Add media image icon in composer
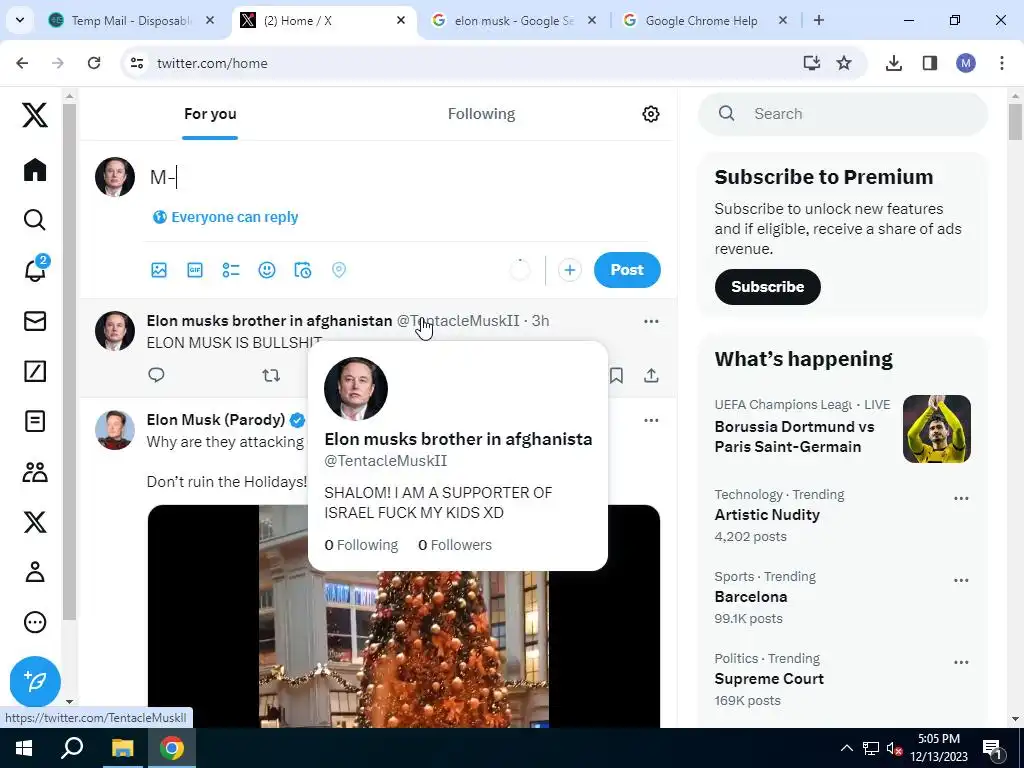 (x=159, y=270)
